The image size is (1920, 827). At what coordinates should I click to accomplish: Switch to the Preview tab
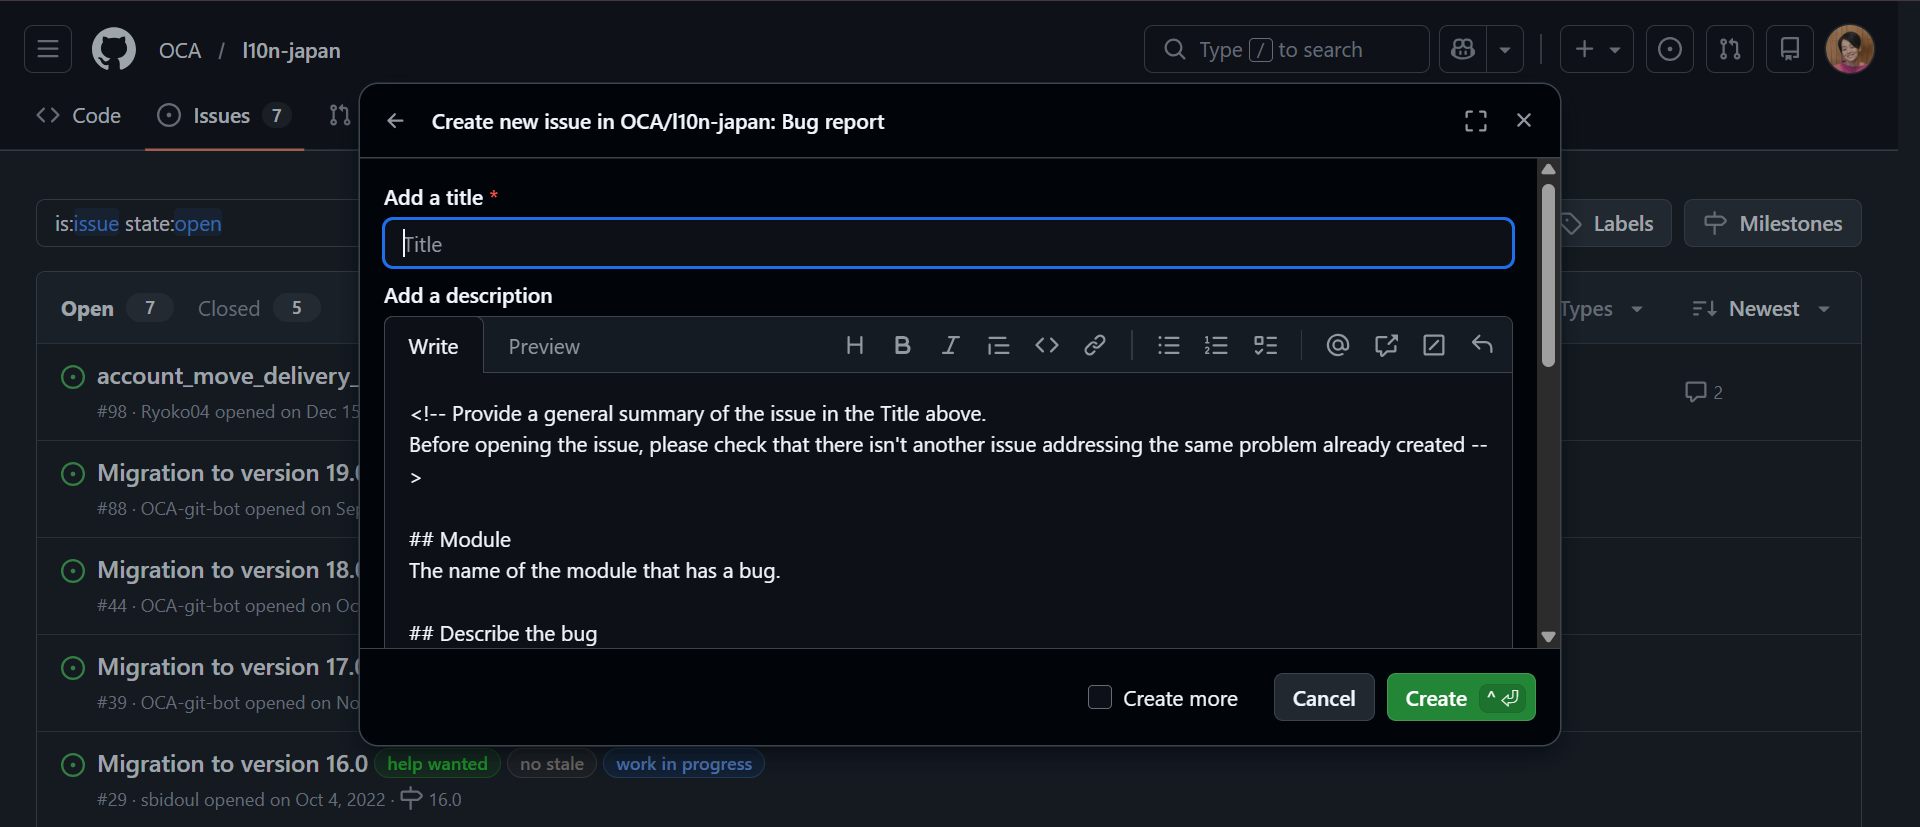(544, 347)
